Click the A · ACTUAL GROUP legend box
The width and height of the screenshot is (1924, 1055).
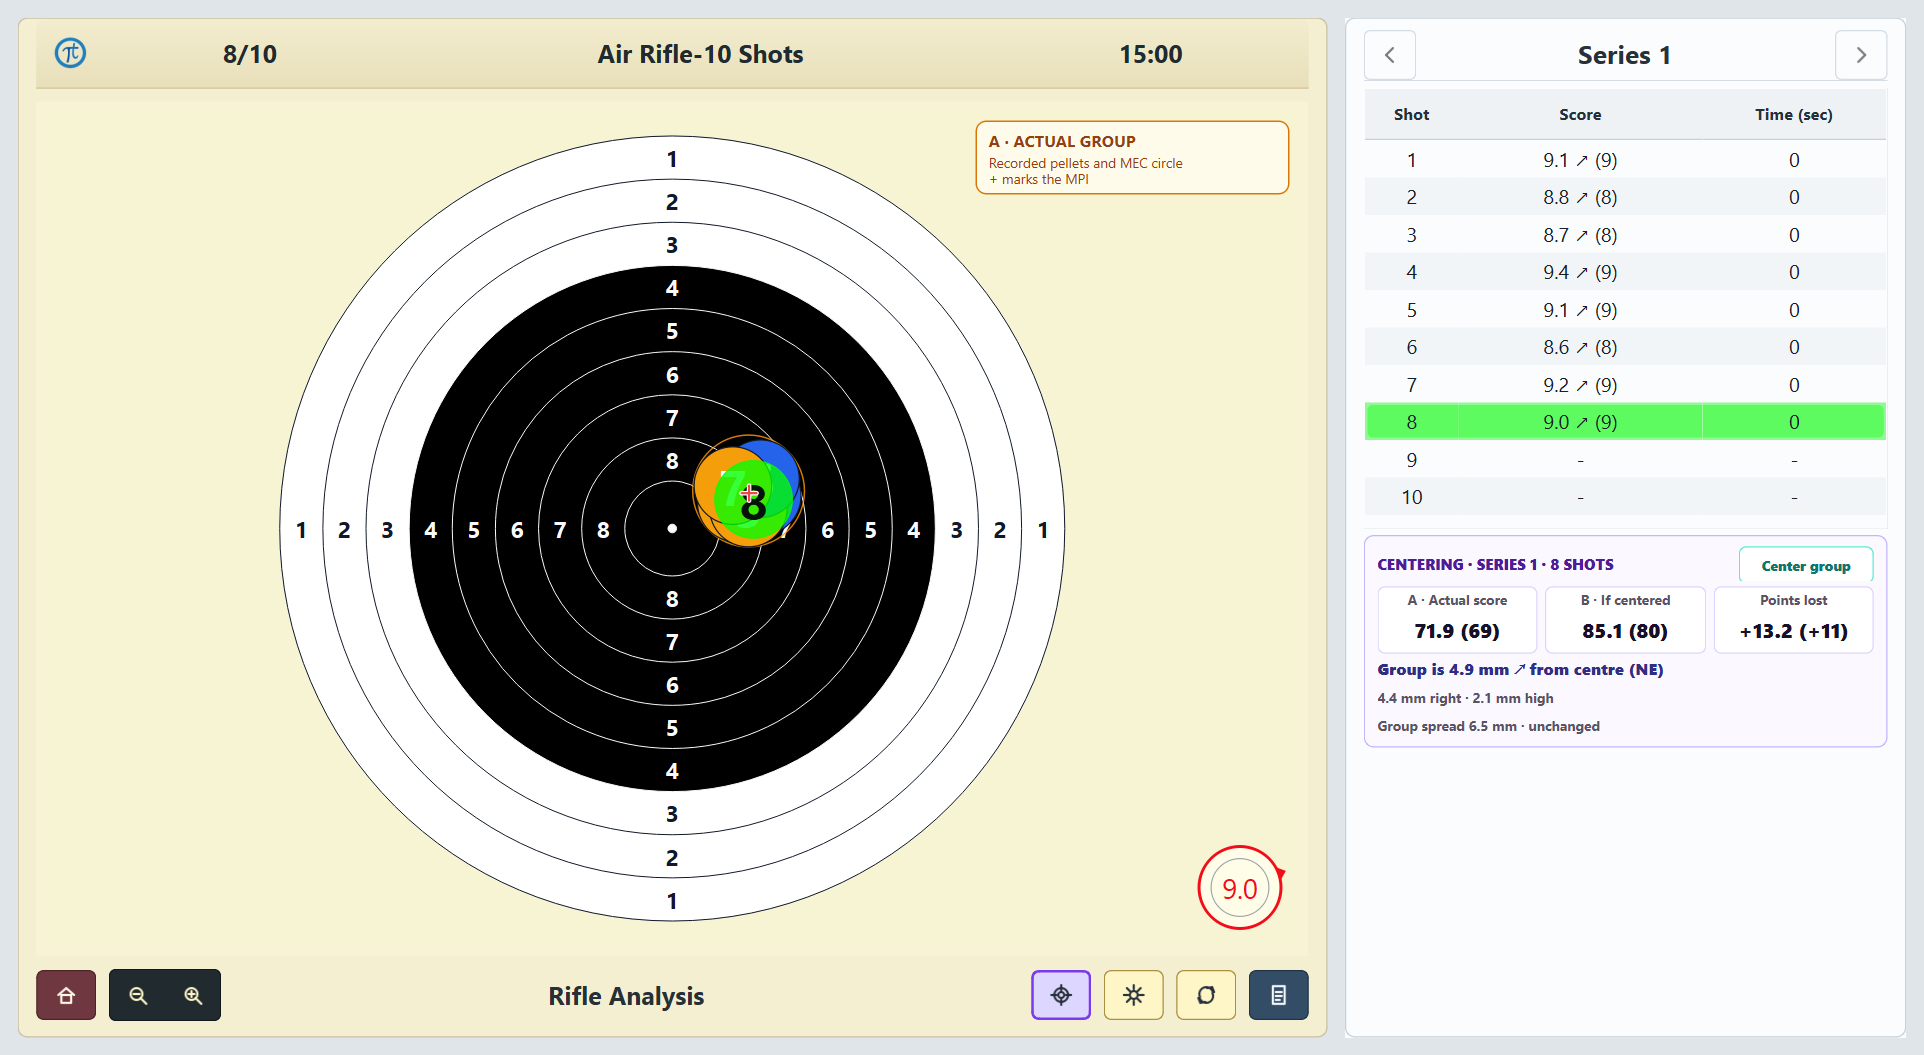(x=1132, y=158)
